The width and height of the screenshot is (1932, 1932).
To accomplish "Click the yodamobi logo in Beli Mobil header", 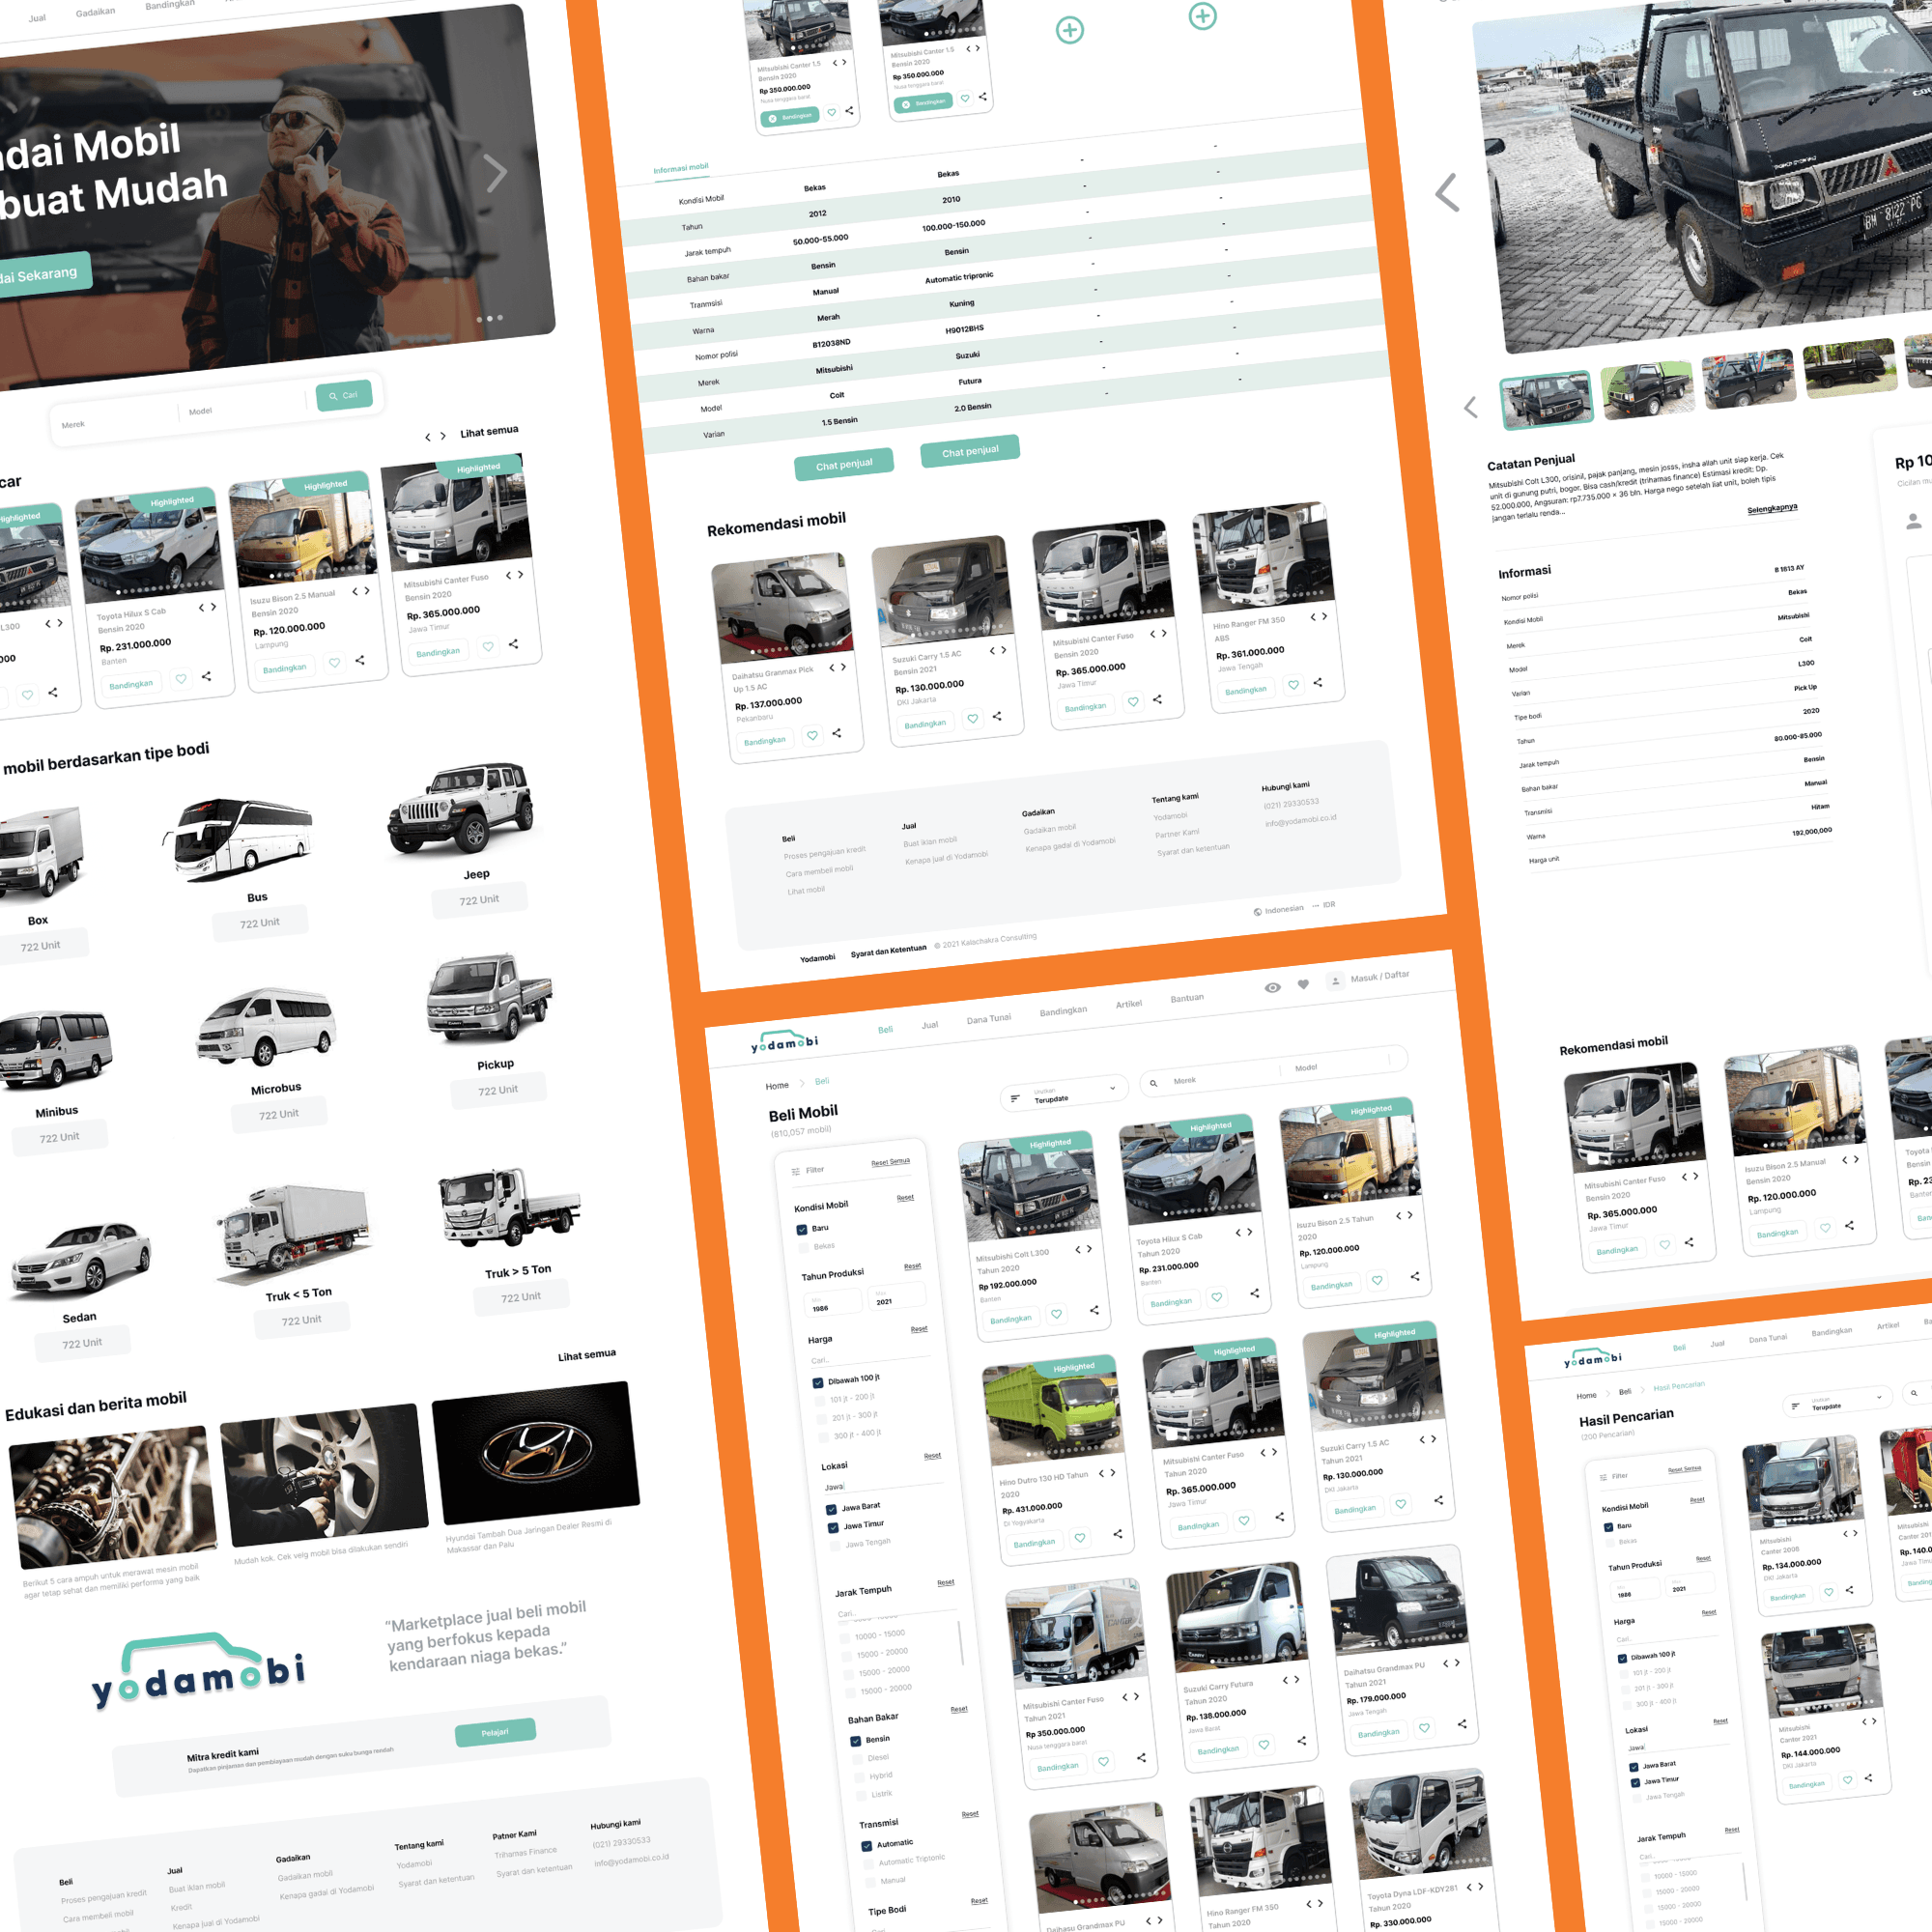I will click(x=785, y=1042).
